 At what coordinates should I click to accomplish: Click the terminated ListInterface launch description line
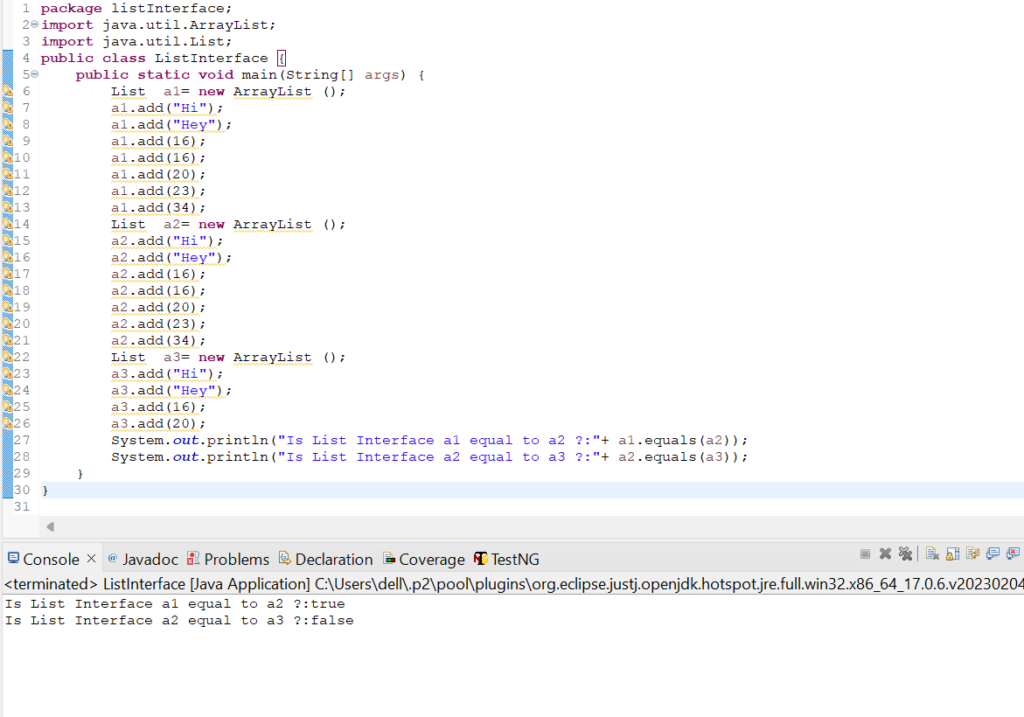tap(513, 584)
